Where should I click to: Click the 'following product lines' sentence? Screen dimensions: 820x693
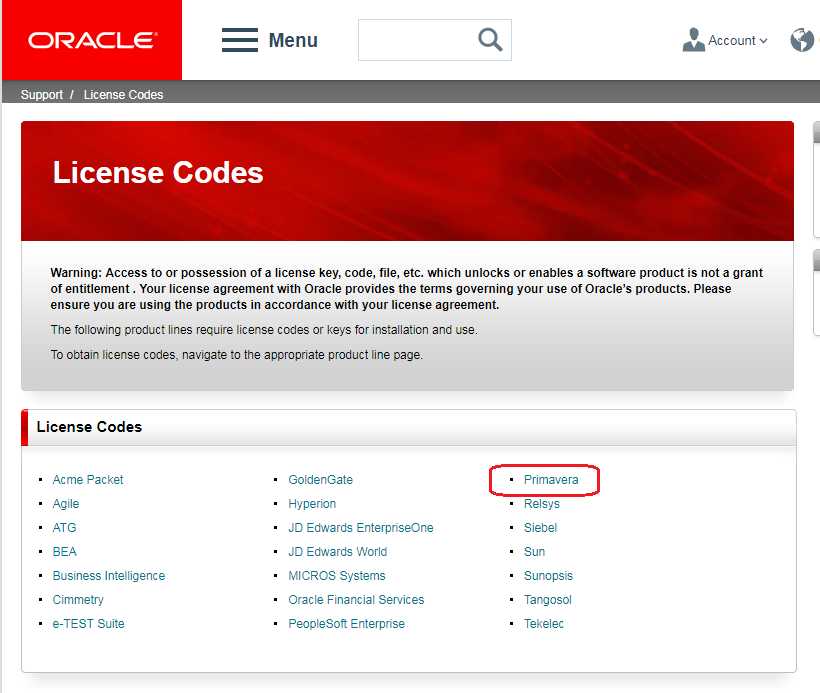[264, 330]
